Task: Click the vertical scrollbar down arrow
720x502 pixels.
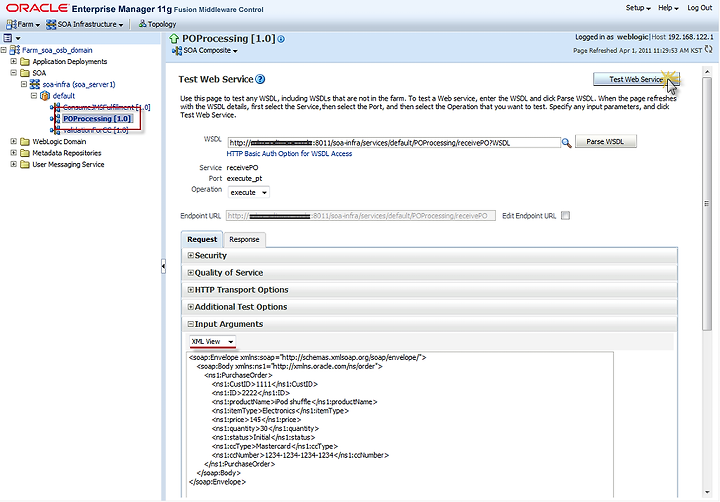Action: point(707,492)
